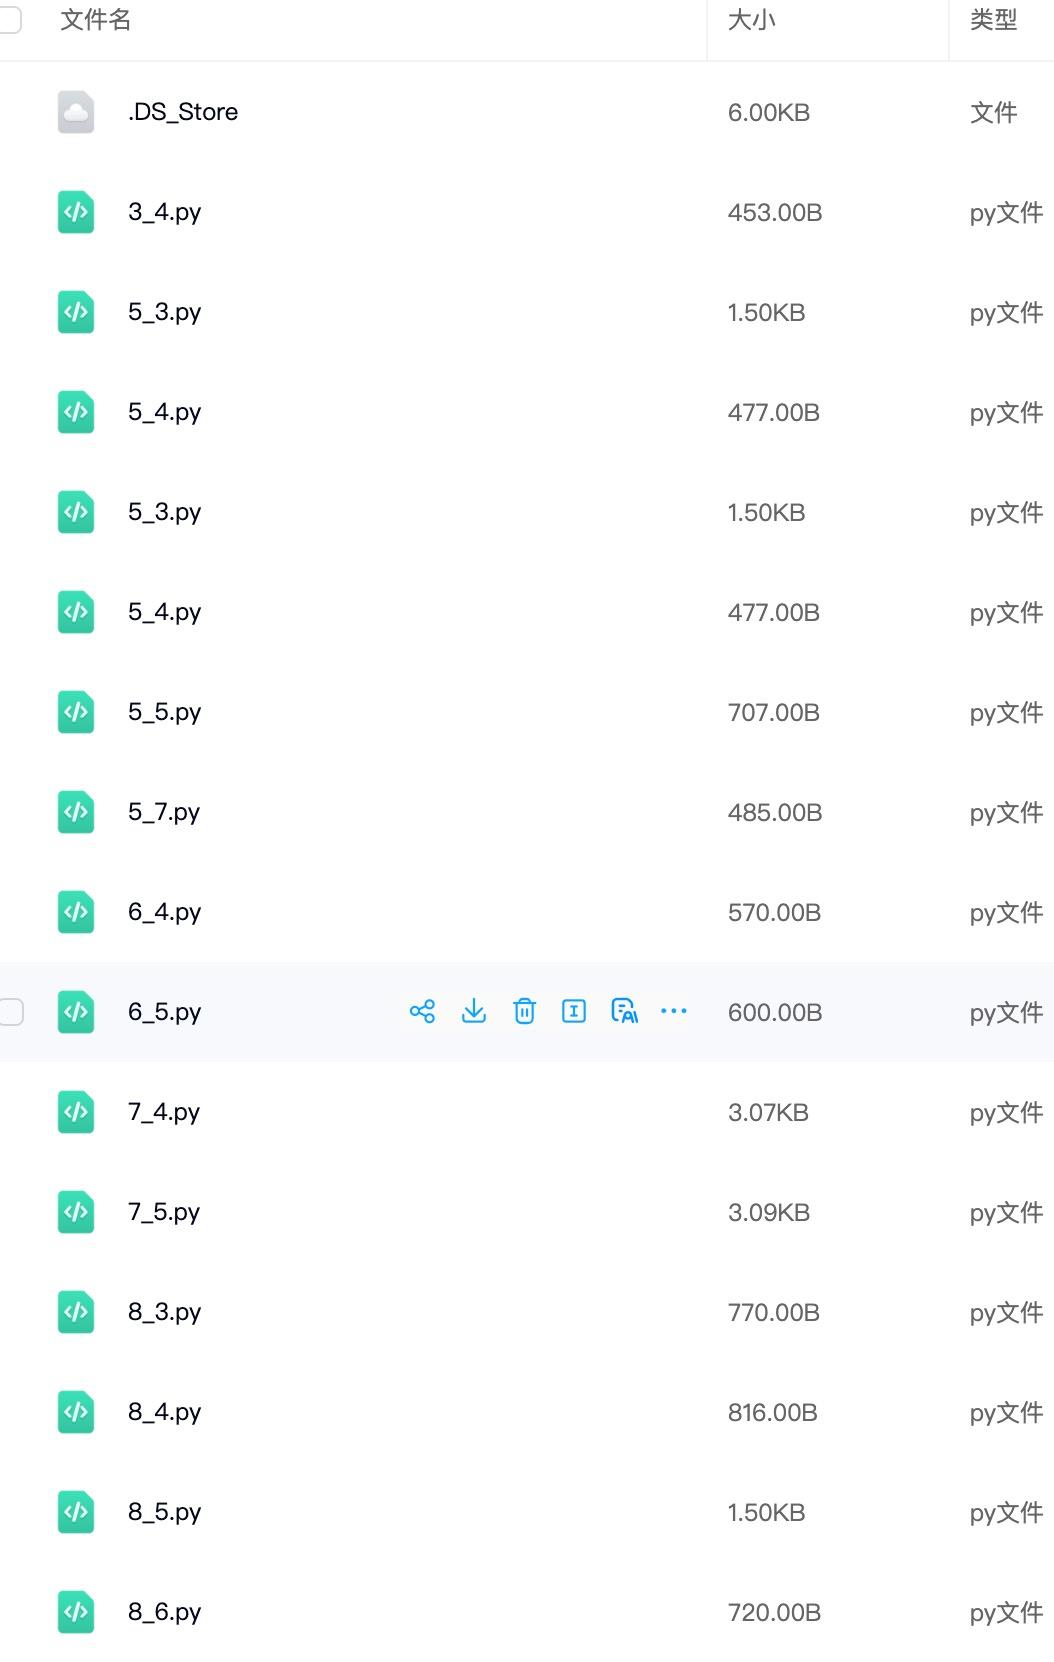Sort the list by the 类型 column header
The width and height of the screenshot is (1054, 1662).
pyautogui.click(x=993, y=20)
